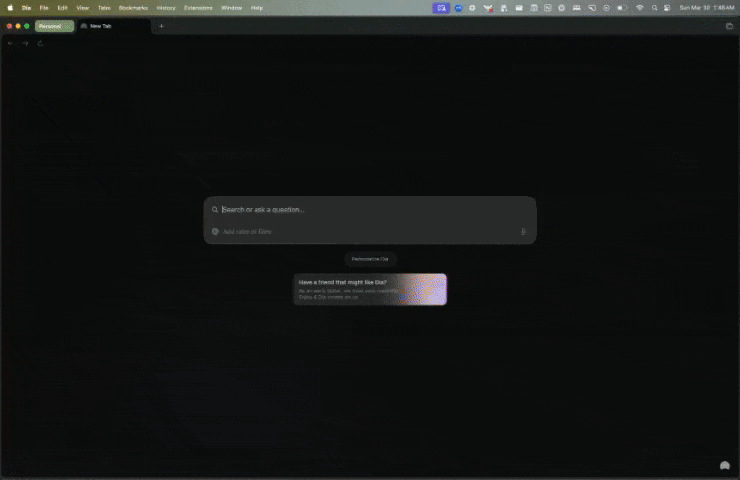Open the Personal profile switcher
This screenshot has width=740, height=480.
pos(54,26)
